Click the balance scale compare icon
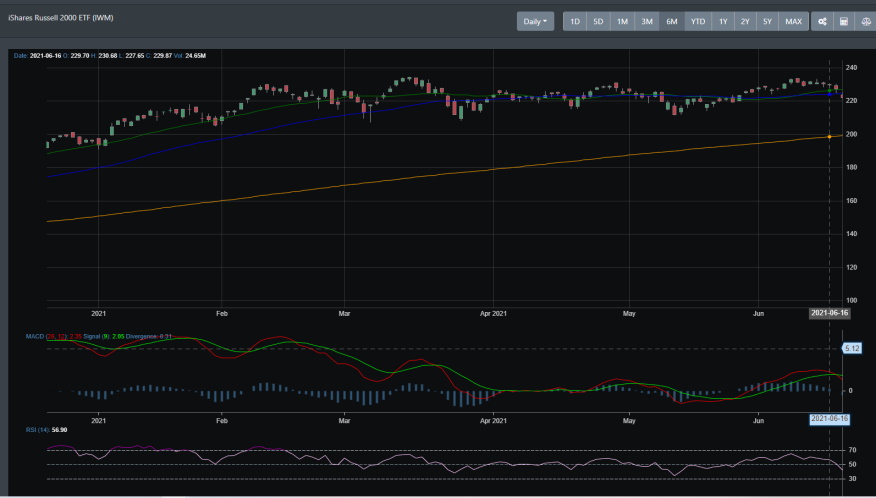 (865, 21)
